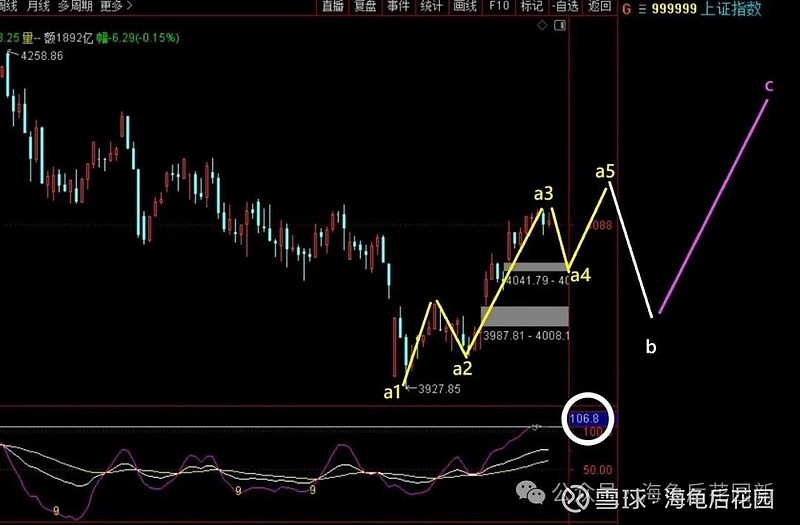Open the 复盘 replay review function
This screenshot has height=525, width=800.
pyautogui.click(x=365, y=6)
